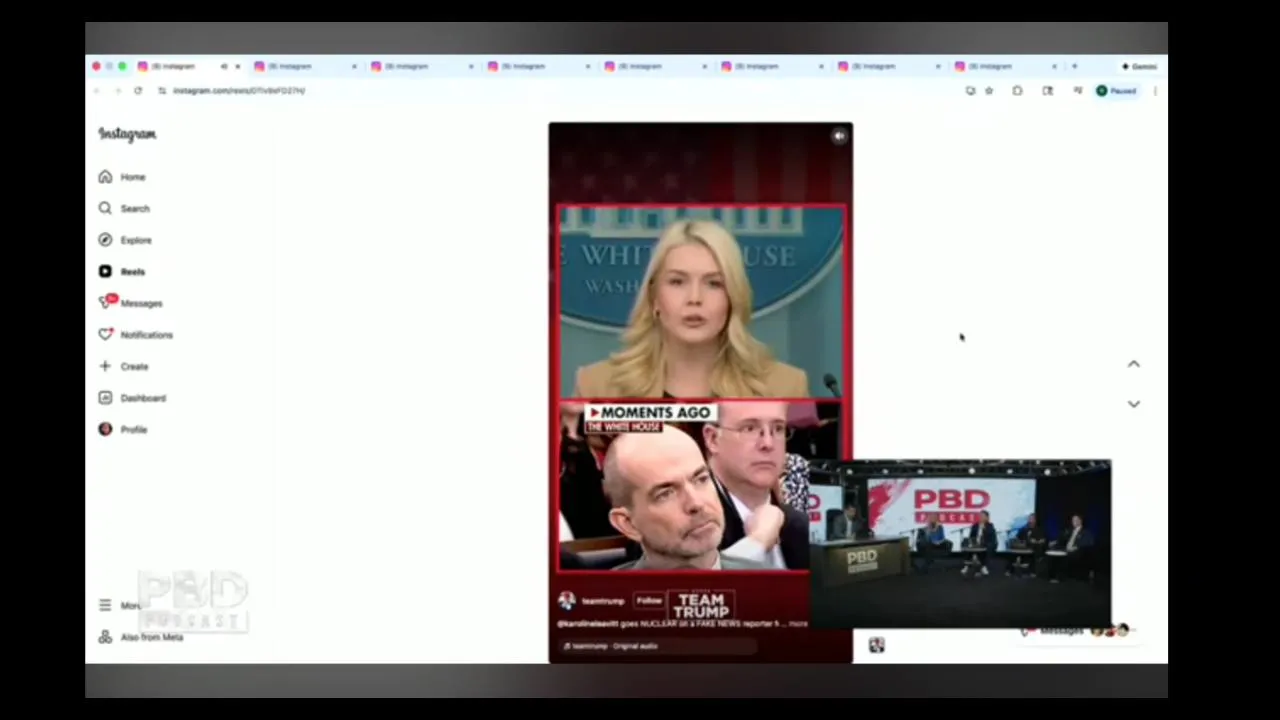The width and height of the screenshot is (1280, 720).
Task: Open Search from the sidebar
Action: coord(124,208)
